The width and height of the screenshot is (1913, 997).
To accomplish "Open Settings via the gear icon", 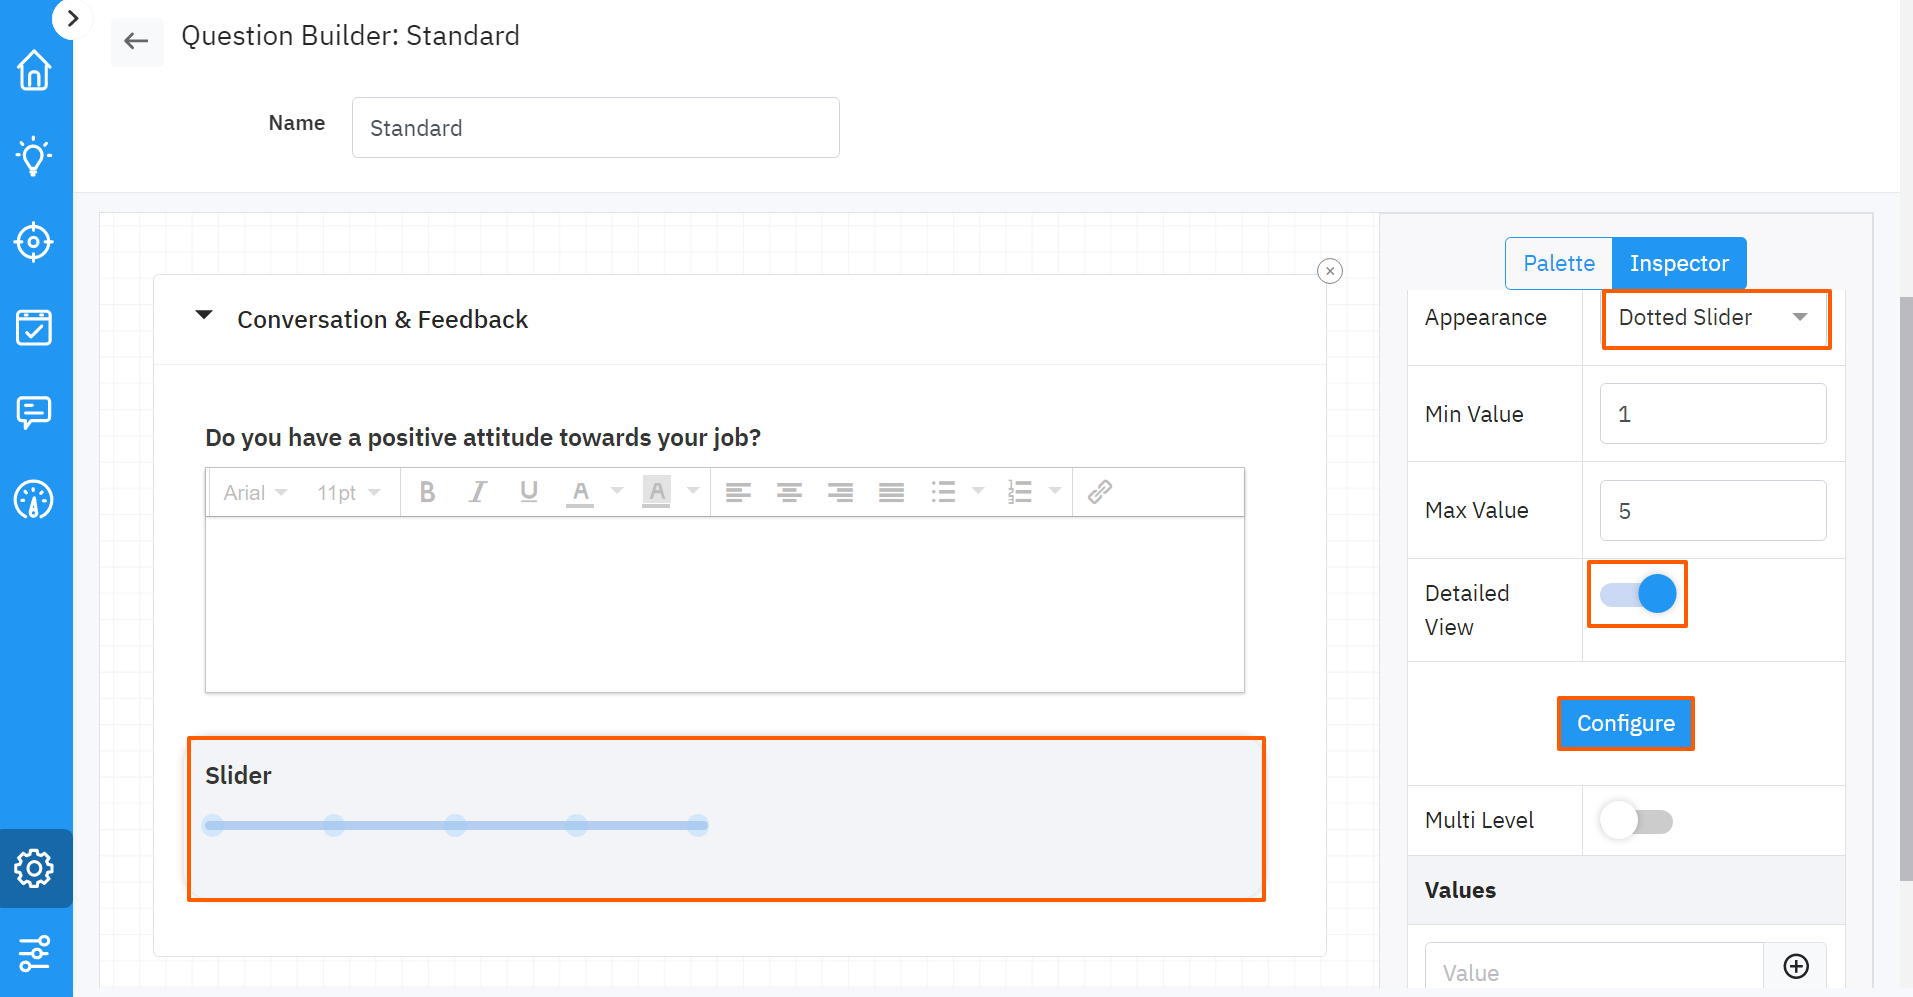I will [x=35, y=868].
